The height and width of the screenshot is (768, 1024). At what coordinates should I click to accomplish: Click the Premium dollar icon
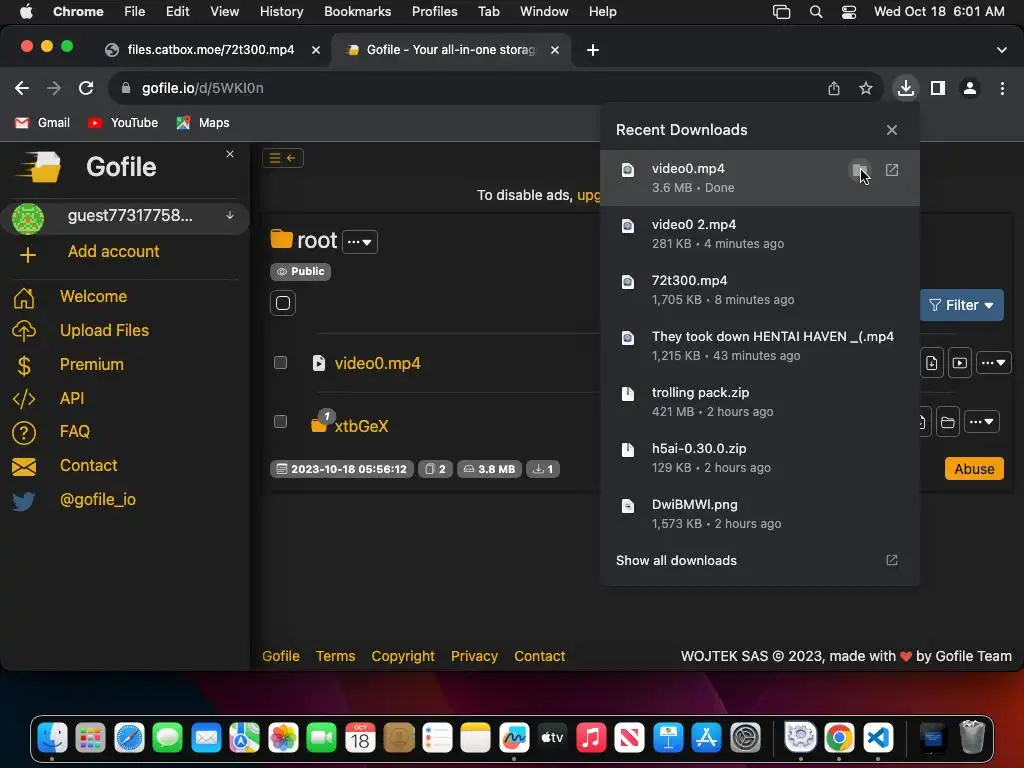[24, 365]
